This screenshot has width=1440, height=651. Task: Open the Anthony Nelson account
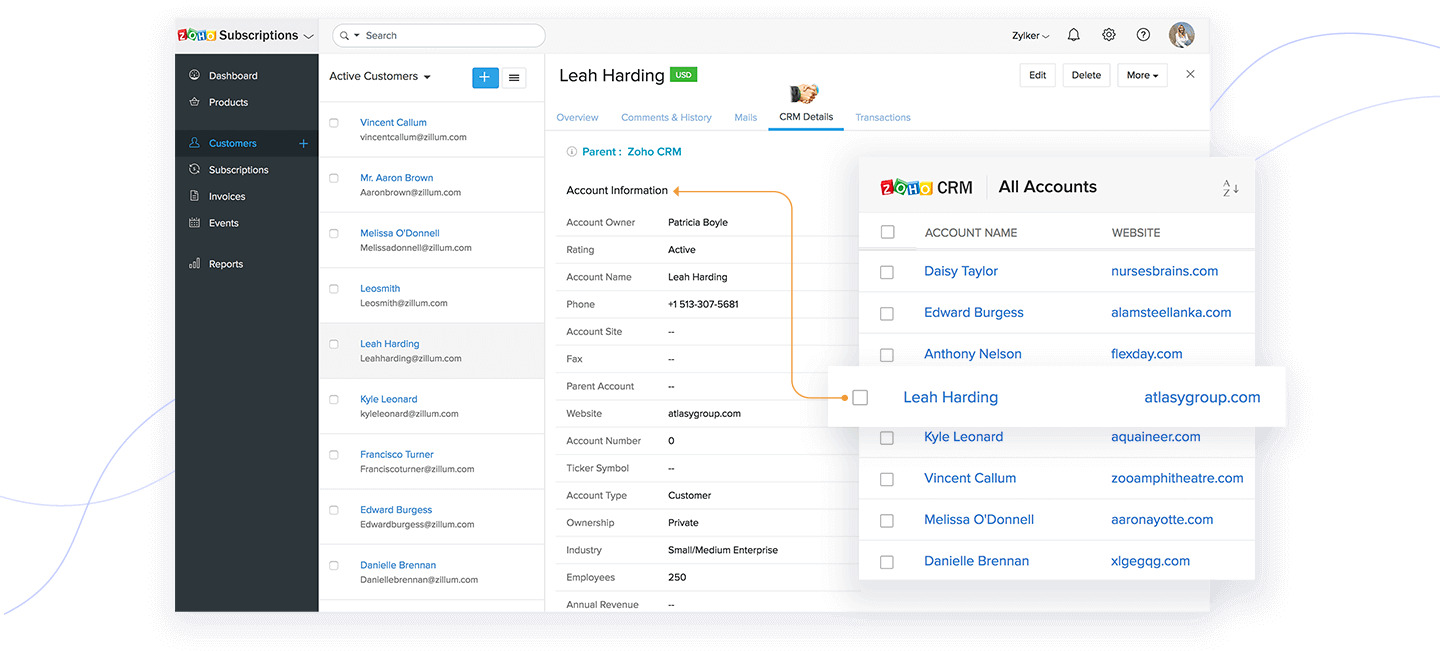(x=973, y=354)
